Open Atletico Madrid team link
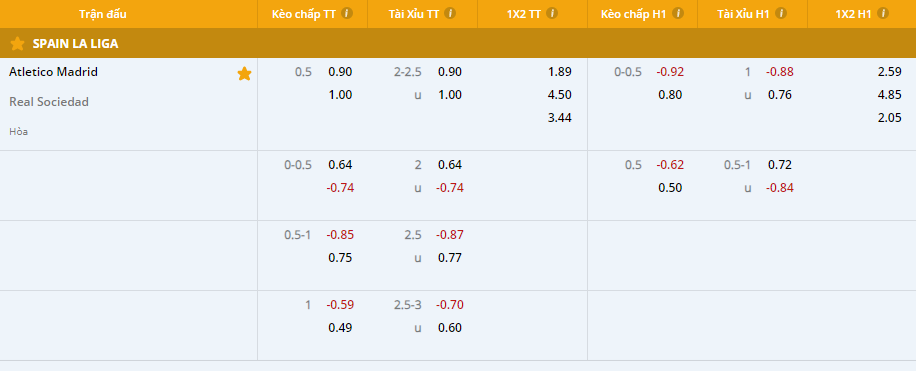This screenshot has height=371, width=916. pyautogui.click(x=53, y=72)
